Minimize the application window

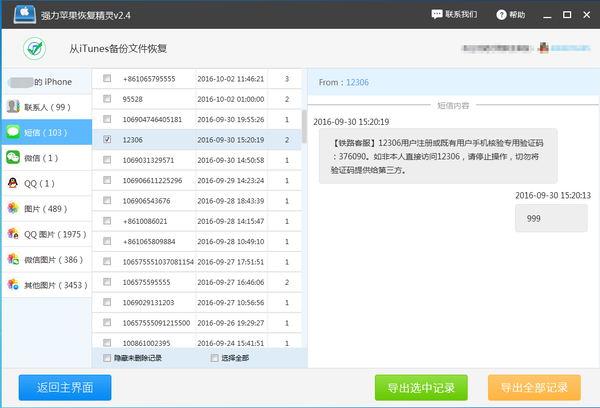(x=548, y=15)
